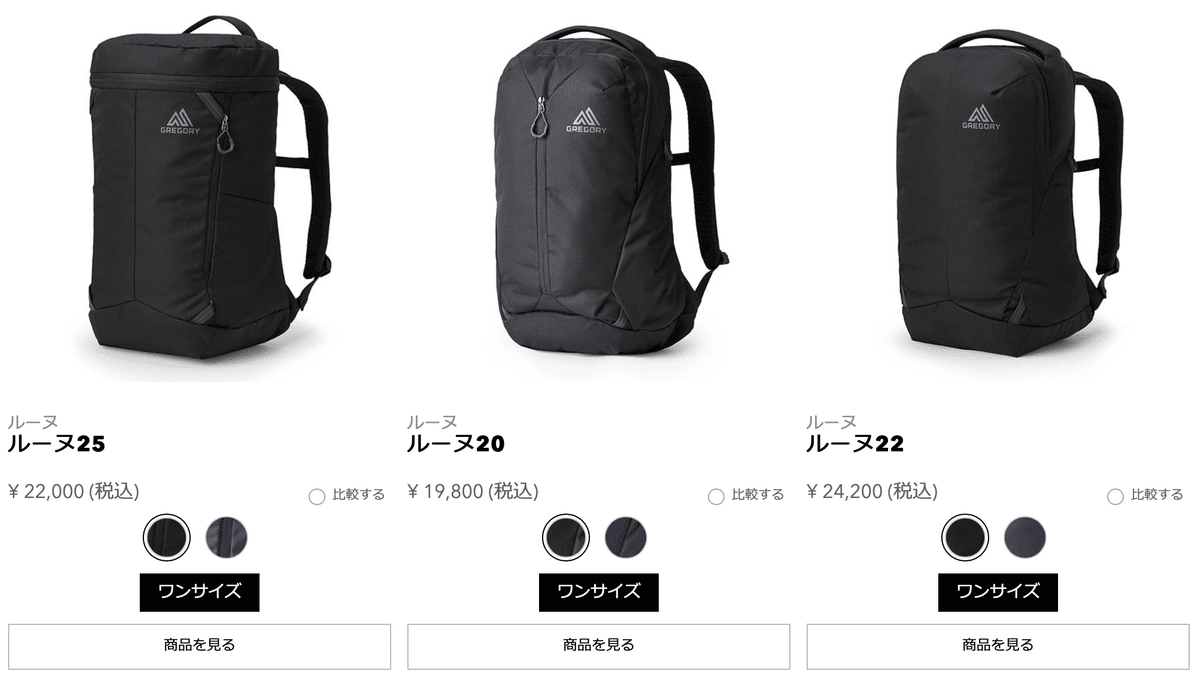Select gray color swatch for ルーヌ22

tap(1026, 538)
